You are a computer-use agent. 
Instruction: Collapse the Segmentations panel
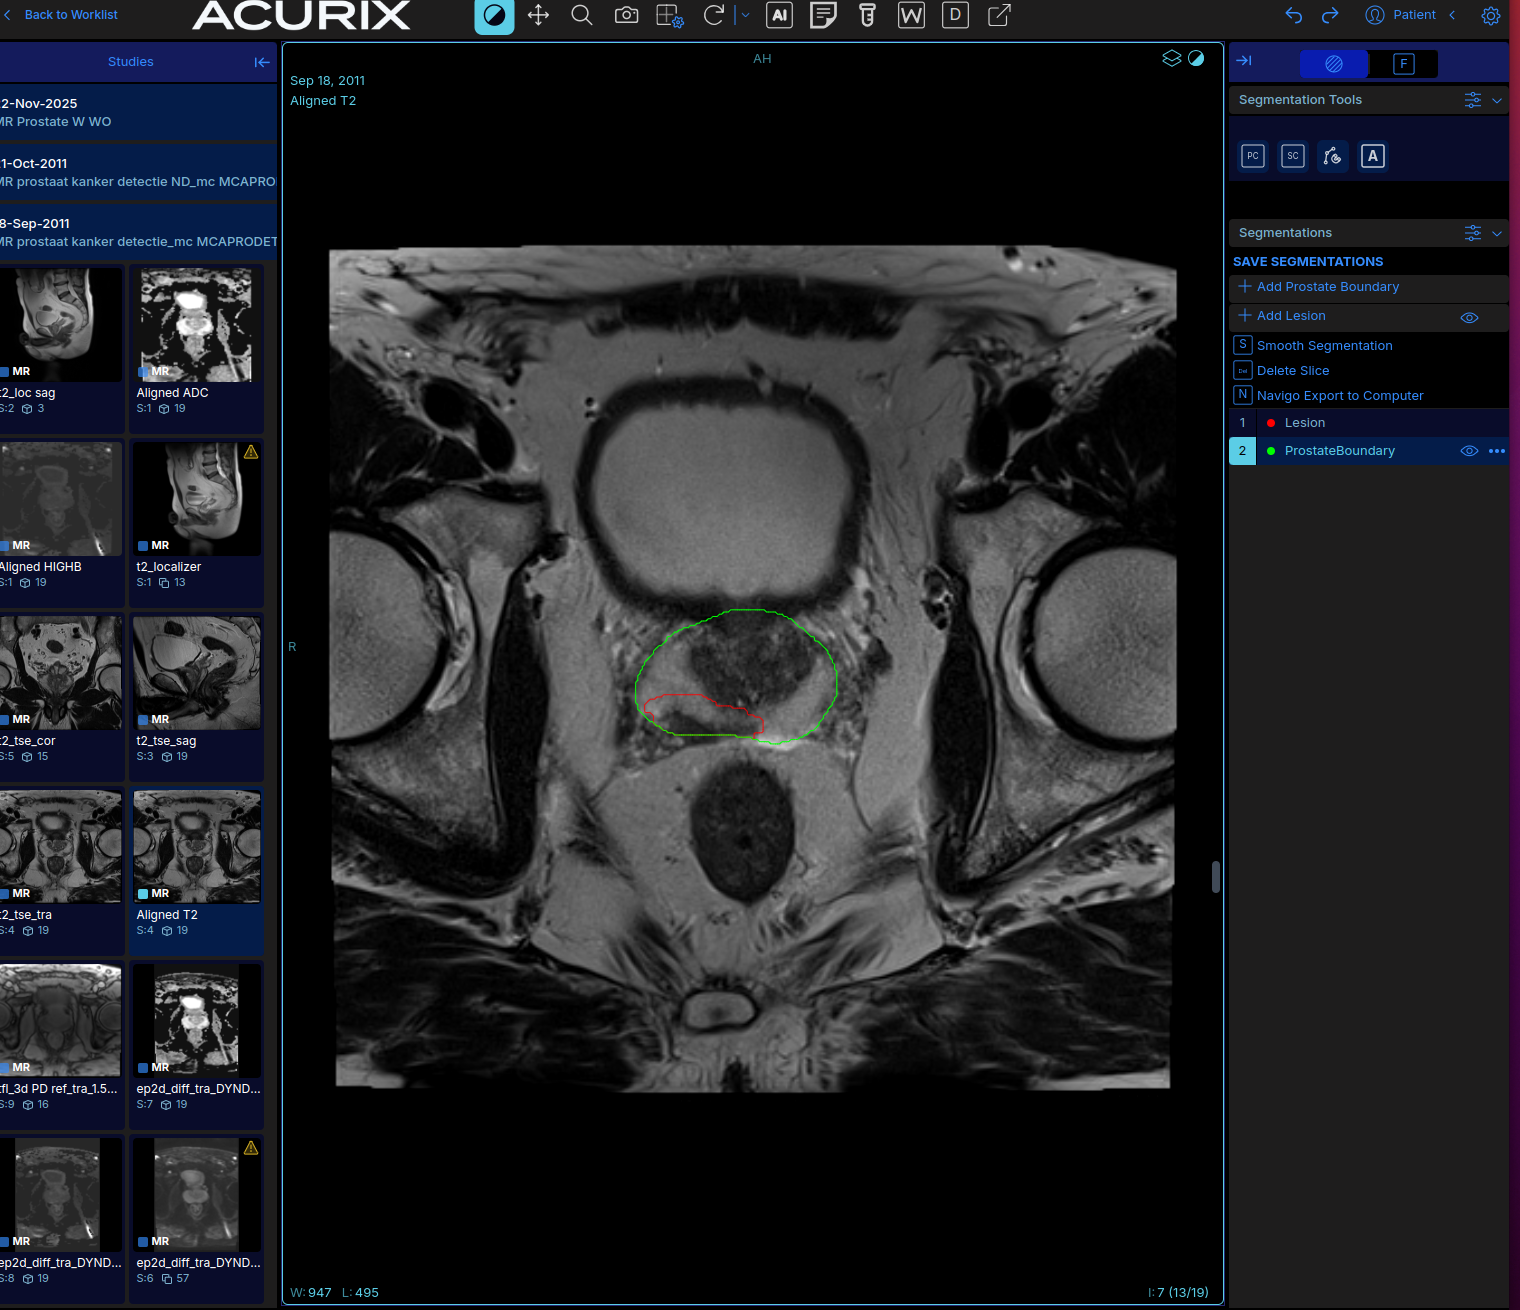coord(1497,232)
